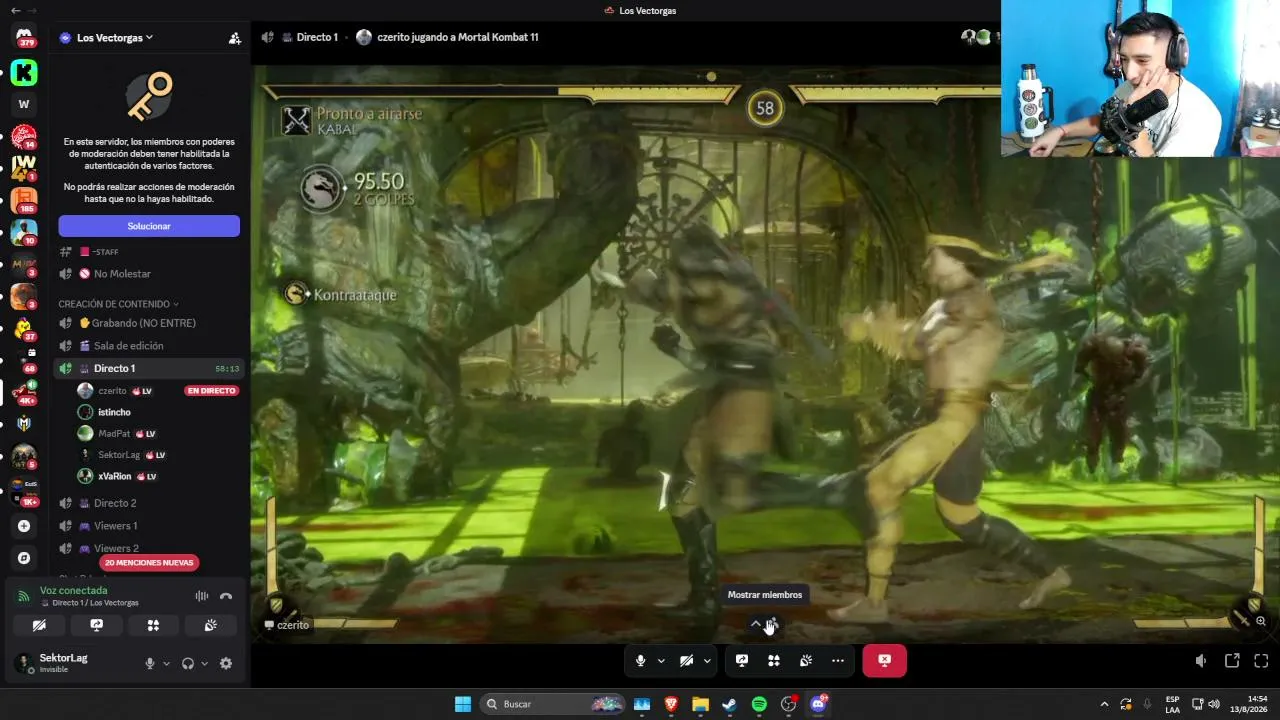
Task: Toggle camera in stream control bar
Action: point(687,661)
